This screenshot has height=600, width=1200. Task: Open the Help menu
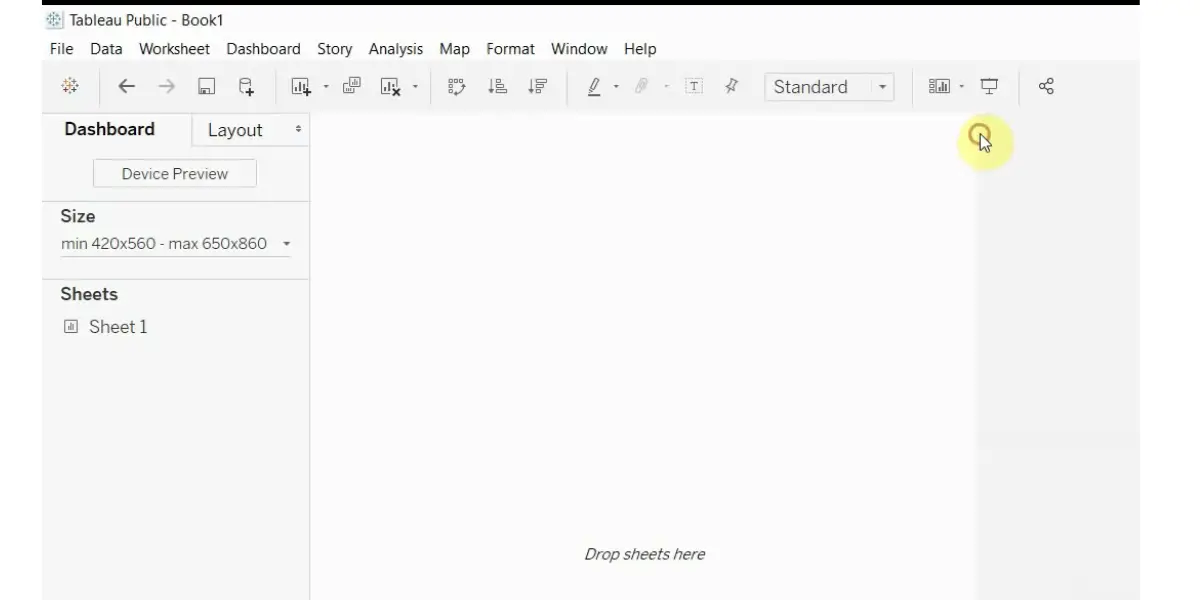(x=640, y=48)
